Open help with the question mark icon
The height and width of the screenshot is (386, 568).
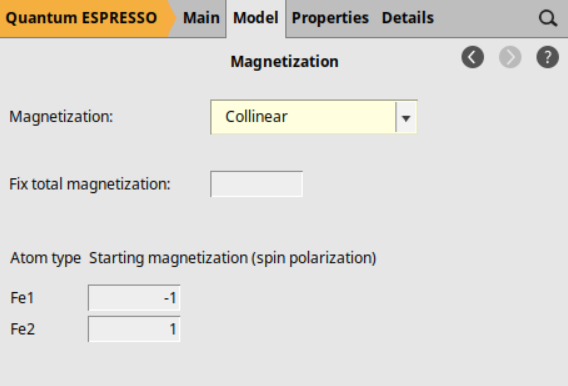tap(547, 57)
